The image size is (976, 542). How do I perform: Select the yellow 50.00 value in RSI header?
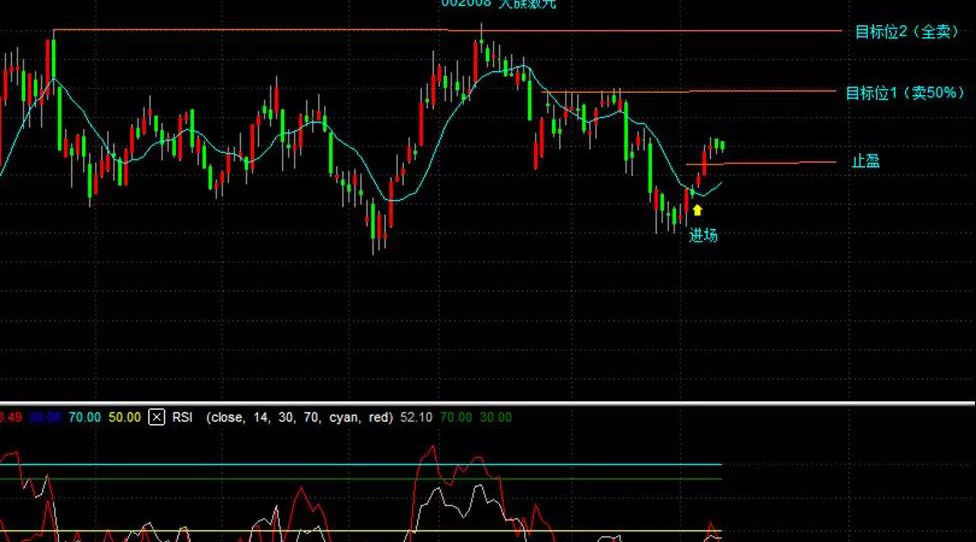pyautogui.click(x=125, y=417)
